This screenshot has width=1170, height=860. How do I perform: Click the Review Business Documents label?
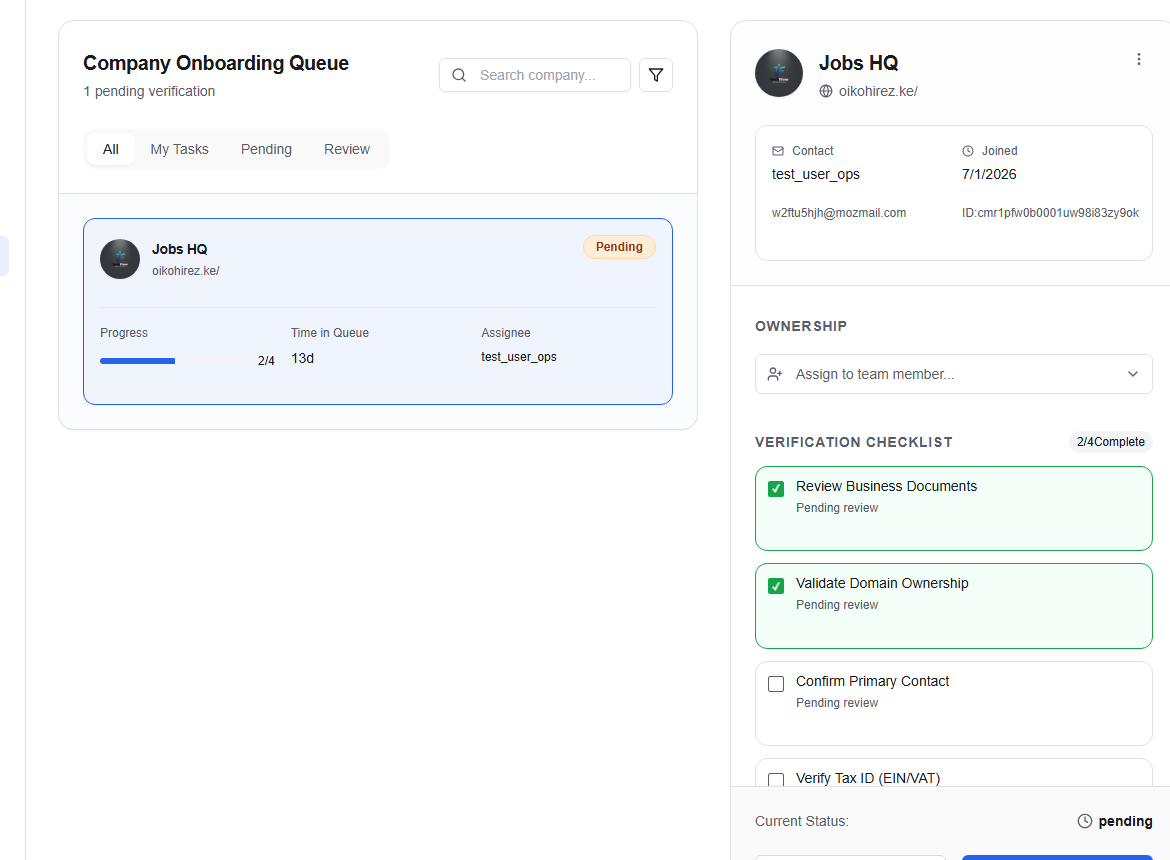pos(886,486)
